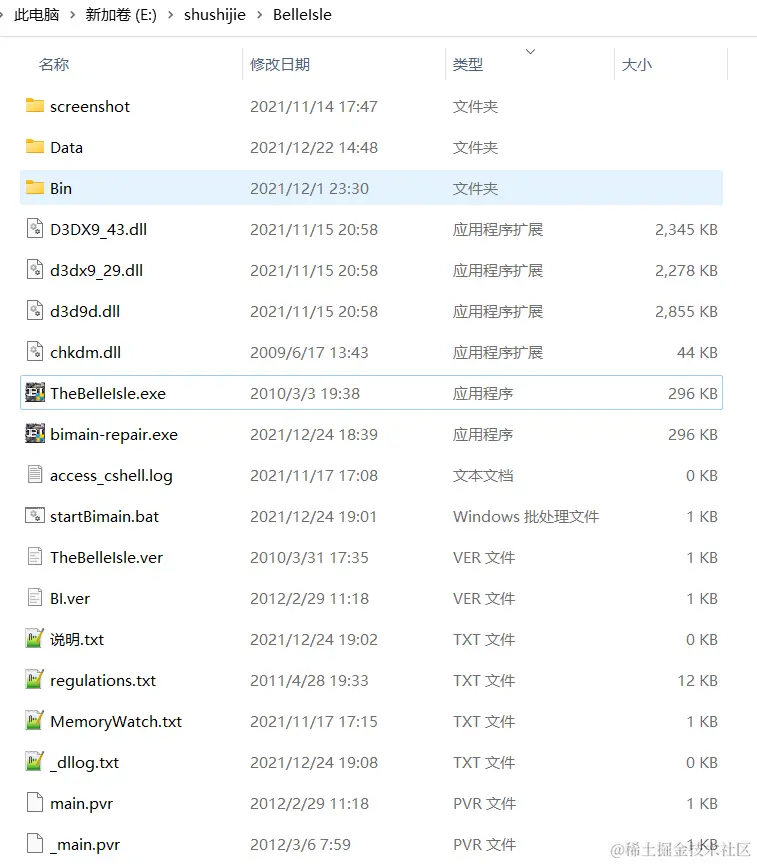Navigate to 此电脑 in the breadcrumb
Image resolution: width=757 pixels, height=864 pixels.
pyautogui.click(x=36, y=15)
